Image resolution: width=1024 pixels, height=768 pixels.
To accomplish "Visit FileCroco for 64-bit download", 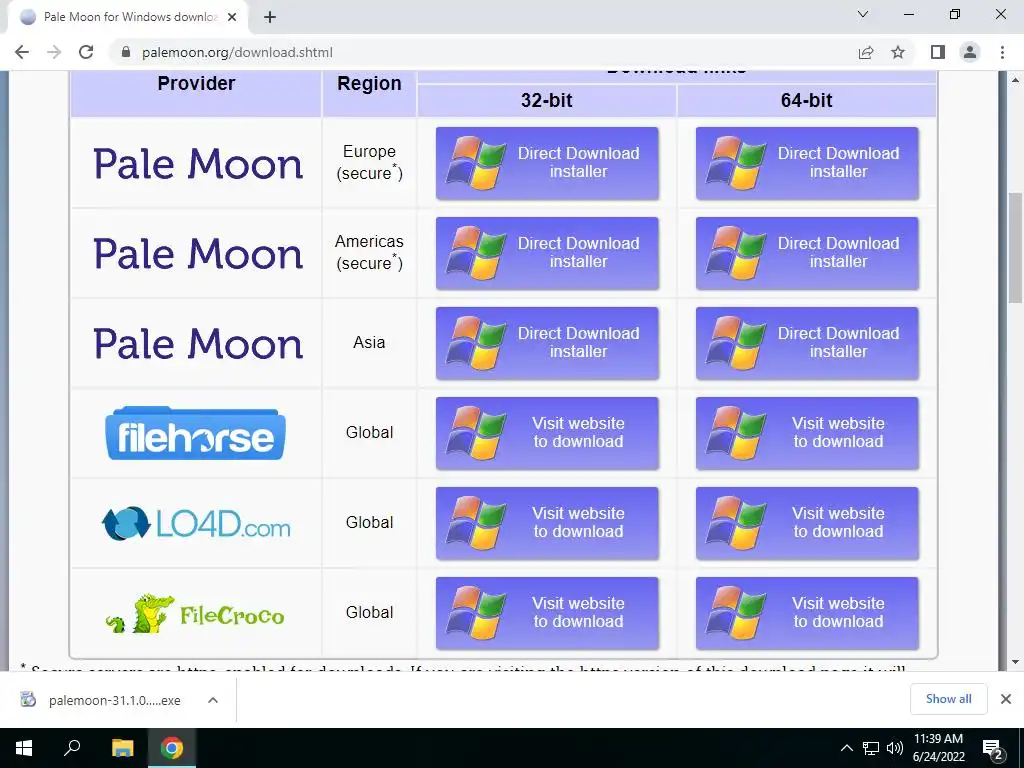I will click(x=807, y=614).
